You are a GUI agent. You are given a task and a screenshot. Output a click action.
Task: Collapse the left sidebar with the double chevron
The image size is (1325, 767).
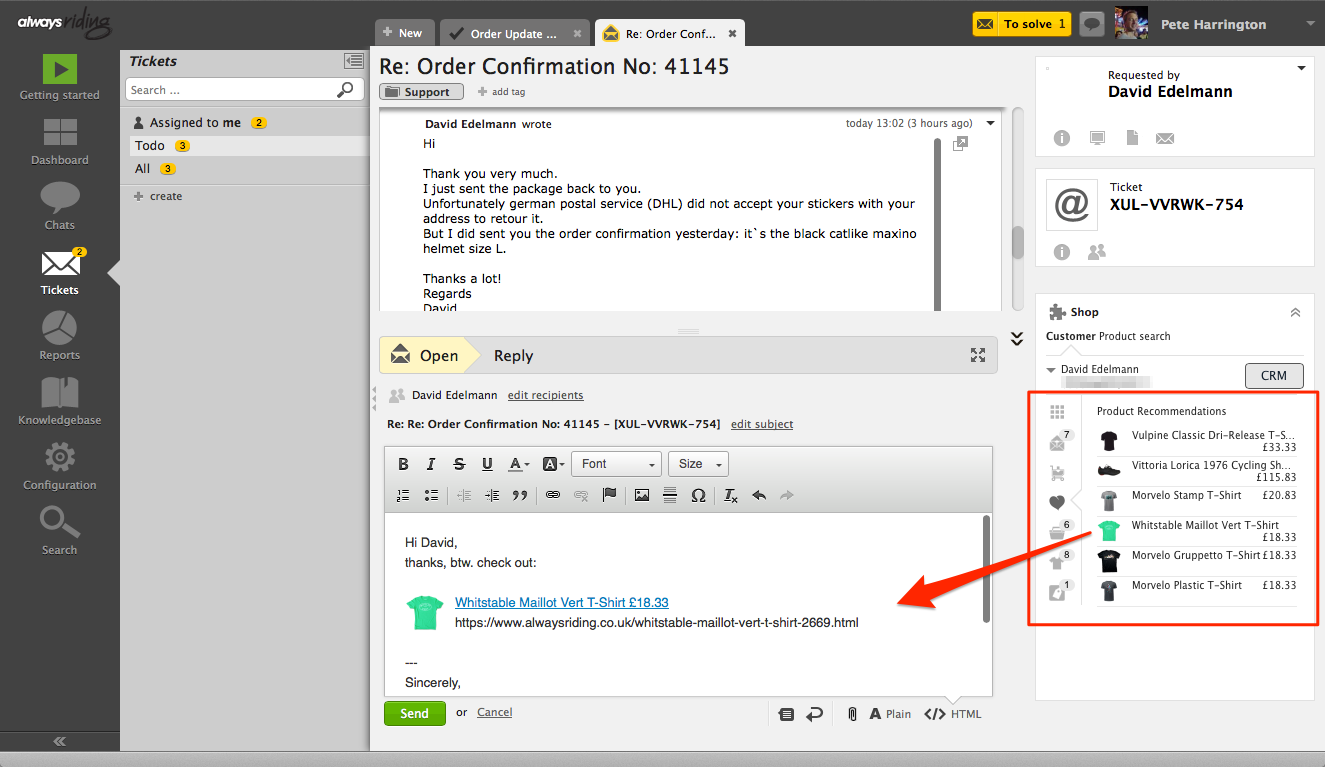[59, 741]
